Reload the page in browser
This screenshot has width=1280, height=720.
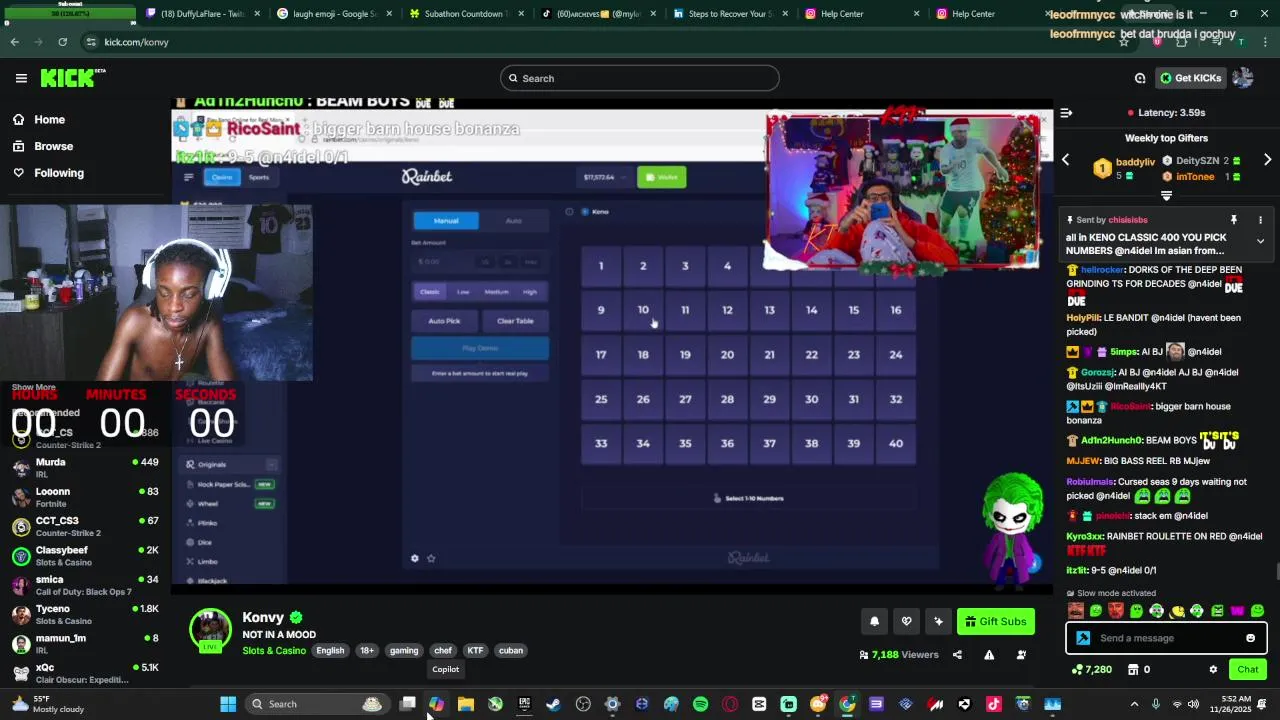(x=62, y=42)
